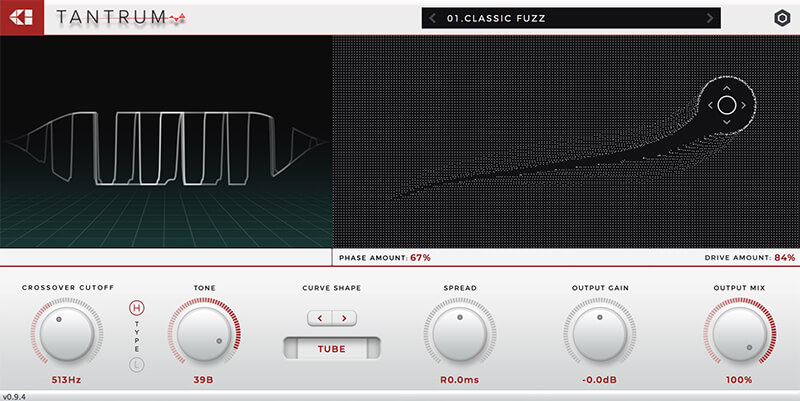Select low-pass L filter type
This screenshot has height=401, width=800.
click(x=136, y=365)
